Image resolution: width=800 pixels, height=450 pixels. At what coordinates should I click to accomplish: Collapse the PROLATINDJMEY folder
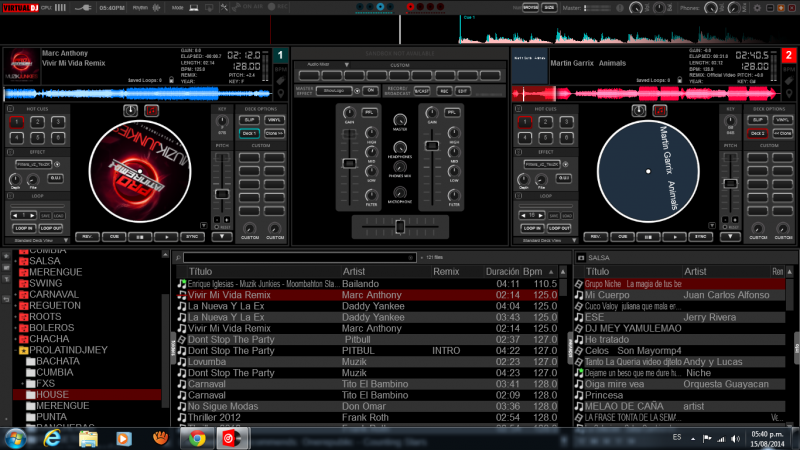[16, 350]
